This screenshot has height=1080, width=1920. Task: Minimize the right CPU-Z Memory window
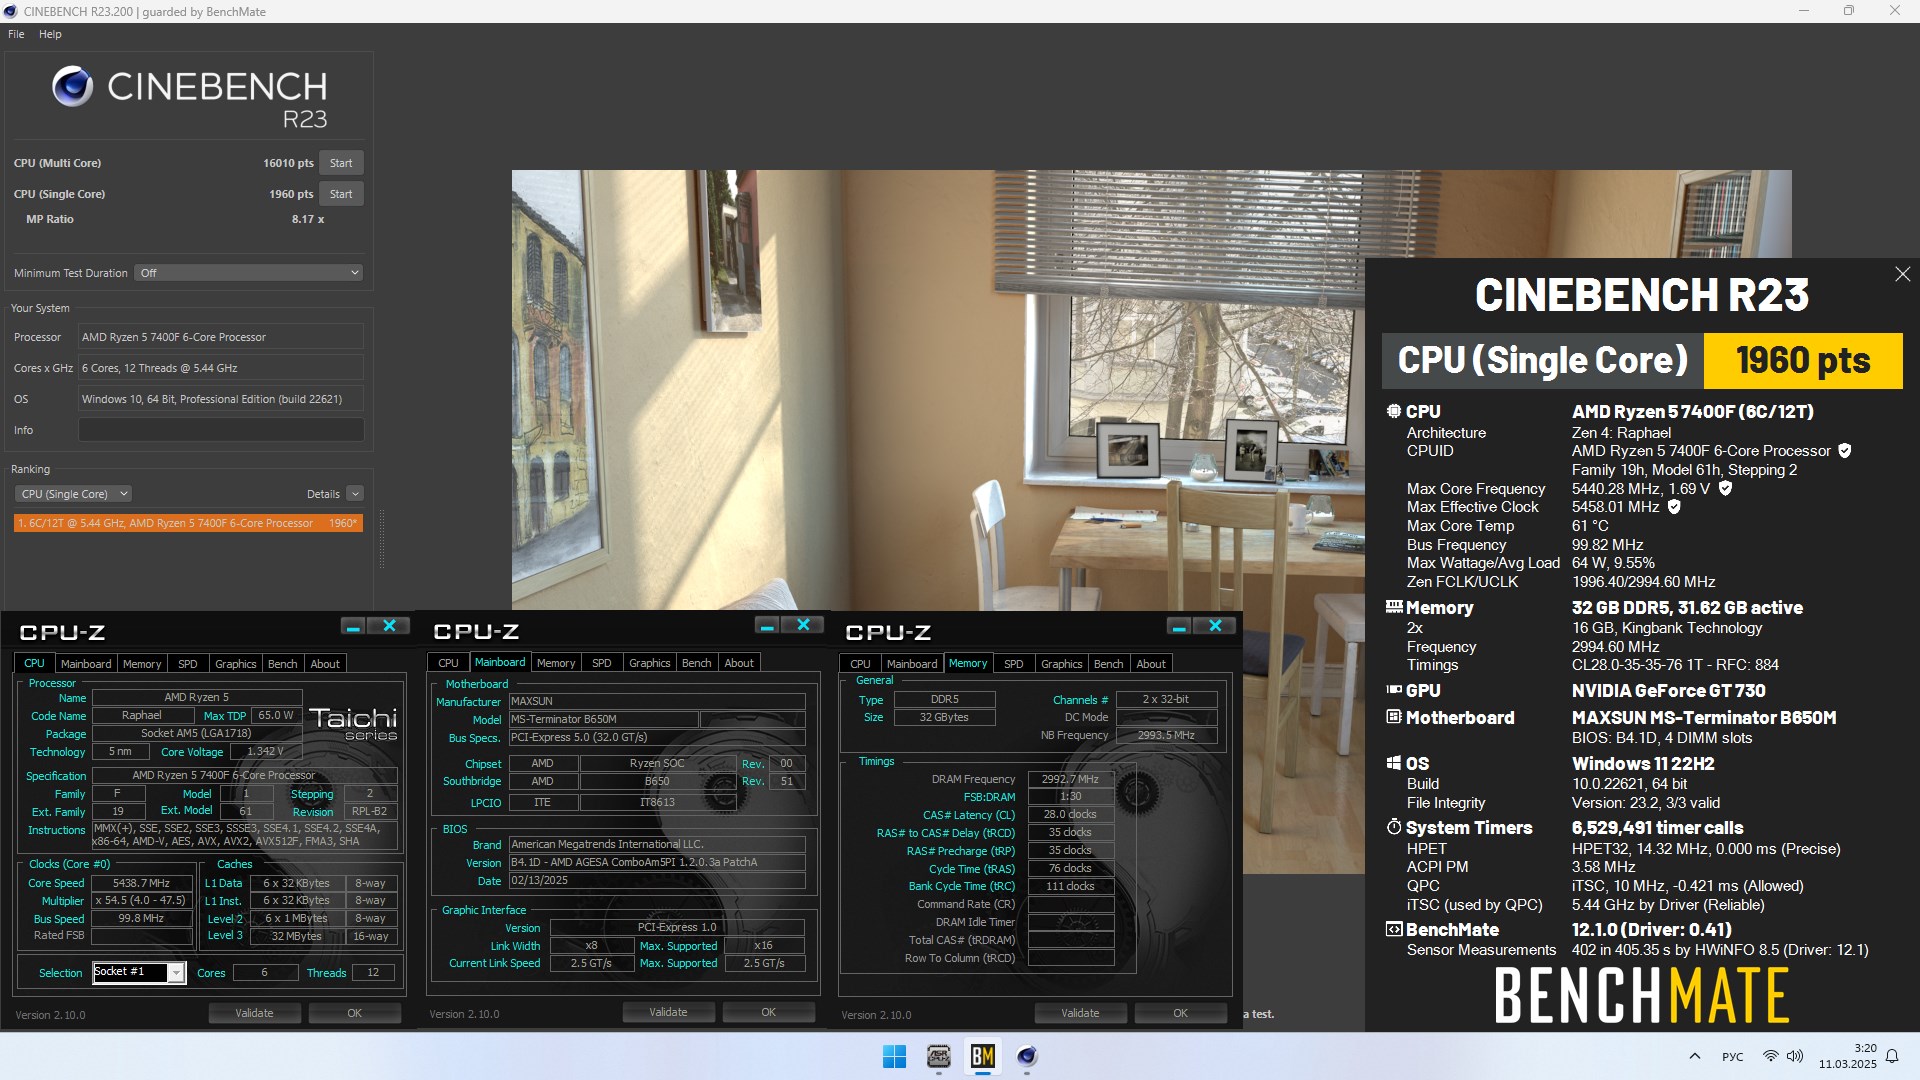coord(1178,626)
